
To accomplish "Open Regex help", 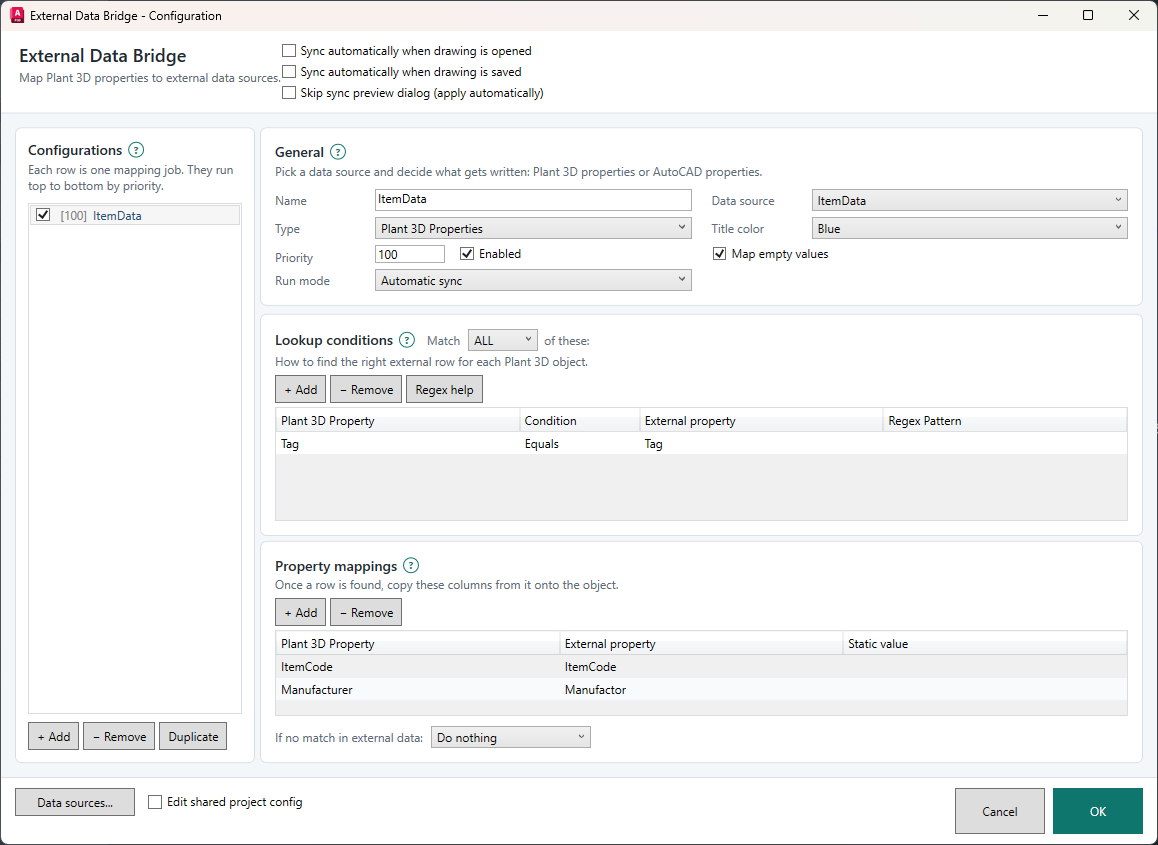I will click(x=445, y=389).
